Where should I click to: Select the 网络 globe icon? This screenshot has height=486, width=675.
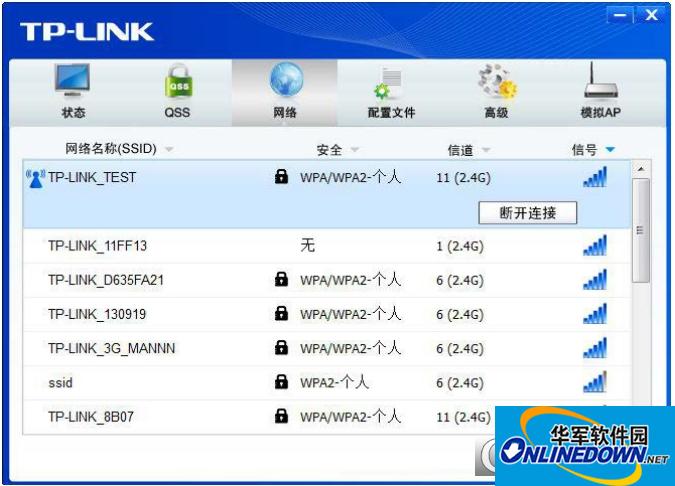point(286,80)
